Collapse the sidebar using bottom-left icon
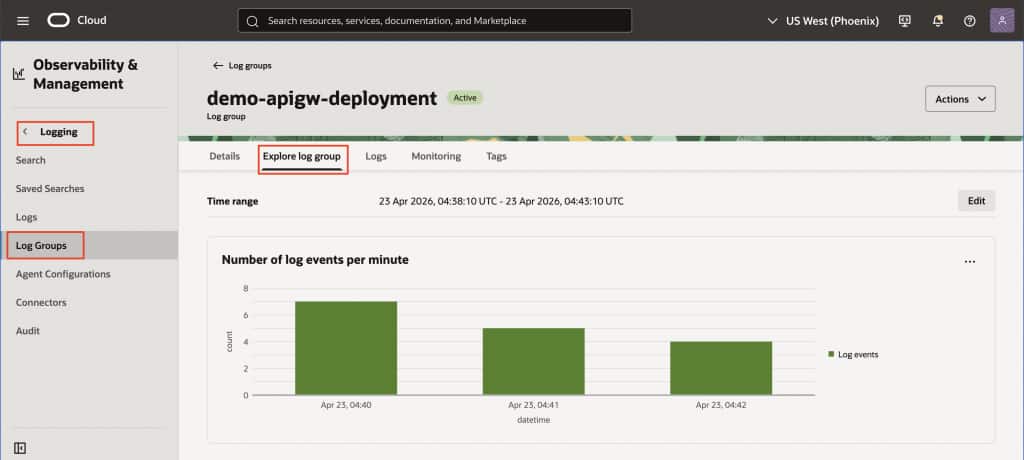 pyautogui.click(x=21, y=447)
